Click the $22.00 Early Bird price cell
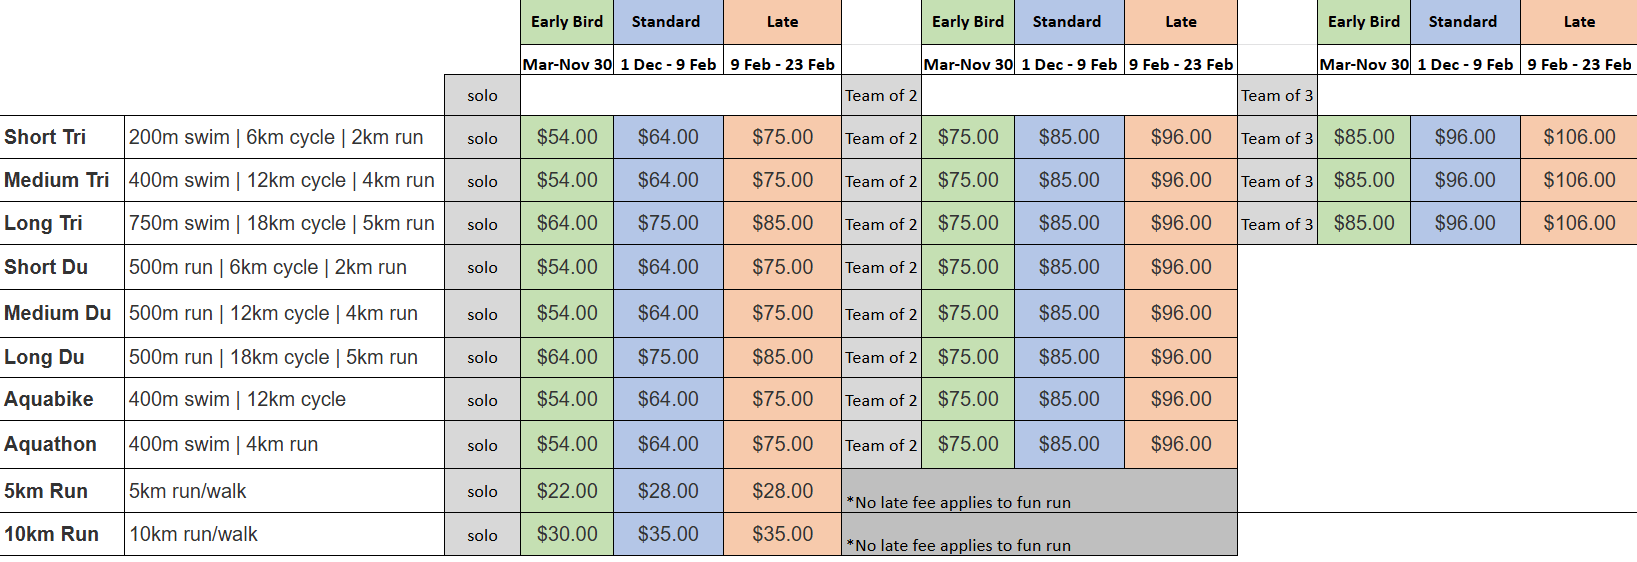1637x562 pixels. pos(567,491)
